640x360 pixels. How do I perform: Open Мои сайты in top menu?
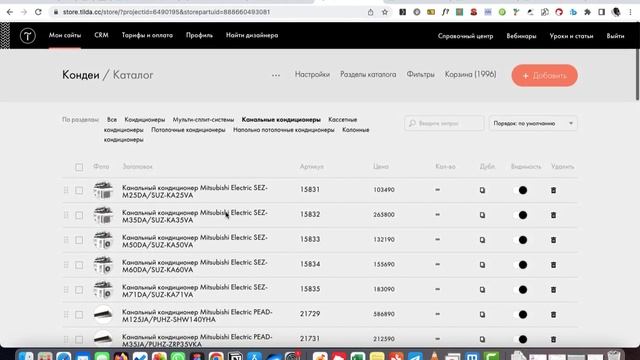pyautogui.click(x=65, y=35)
